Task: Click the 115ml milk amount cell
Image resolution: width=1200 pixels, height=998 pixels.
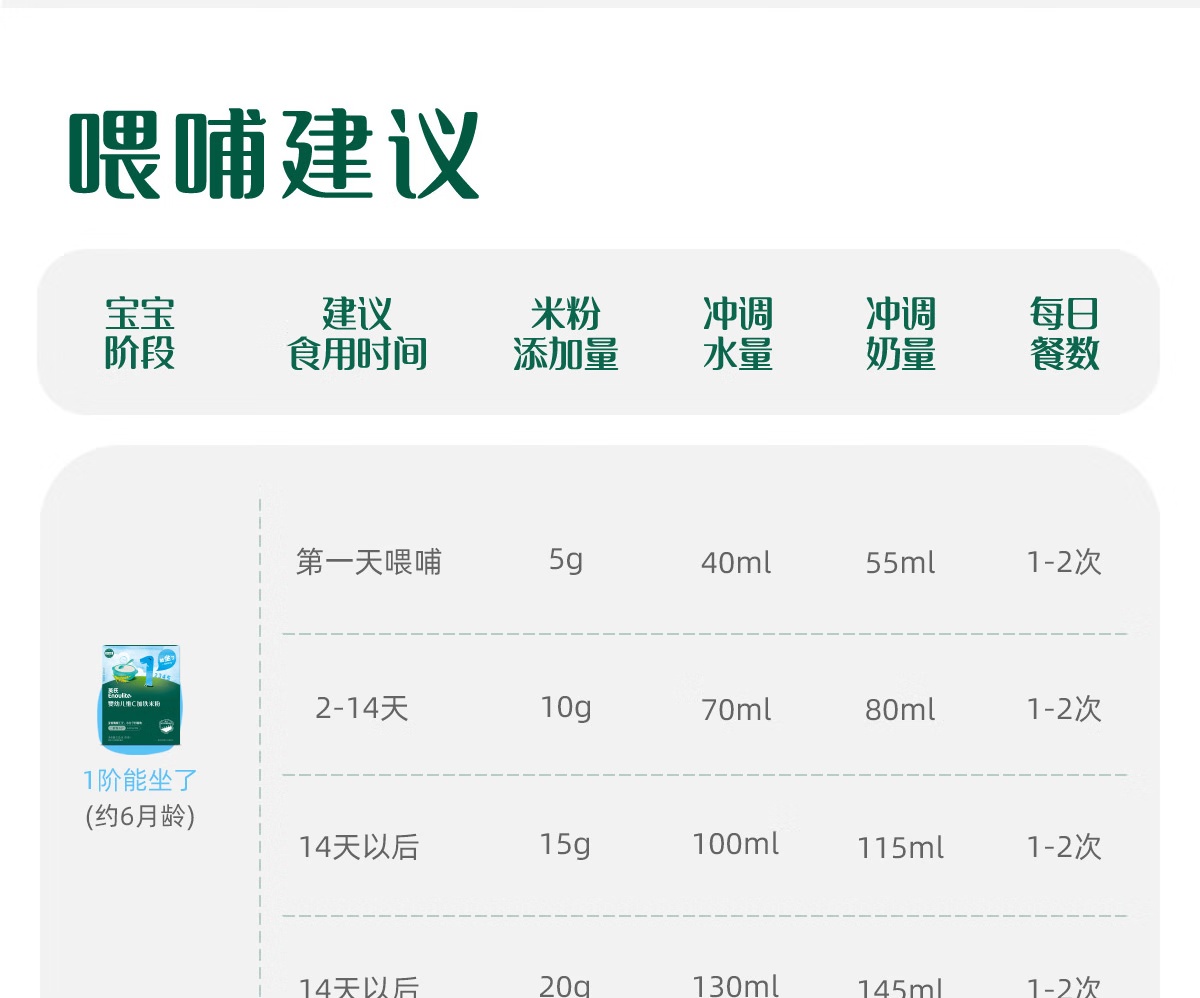Action: (x=901, y=849)
